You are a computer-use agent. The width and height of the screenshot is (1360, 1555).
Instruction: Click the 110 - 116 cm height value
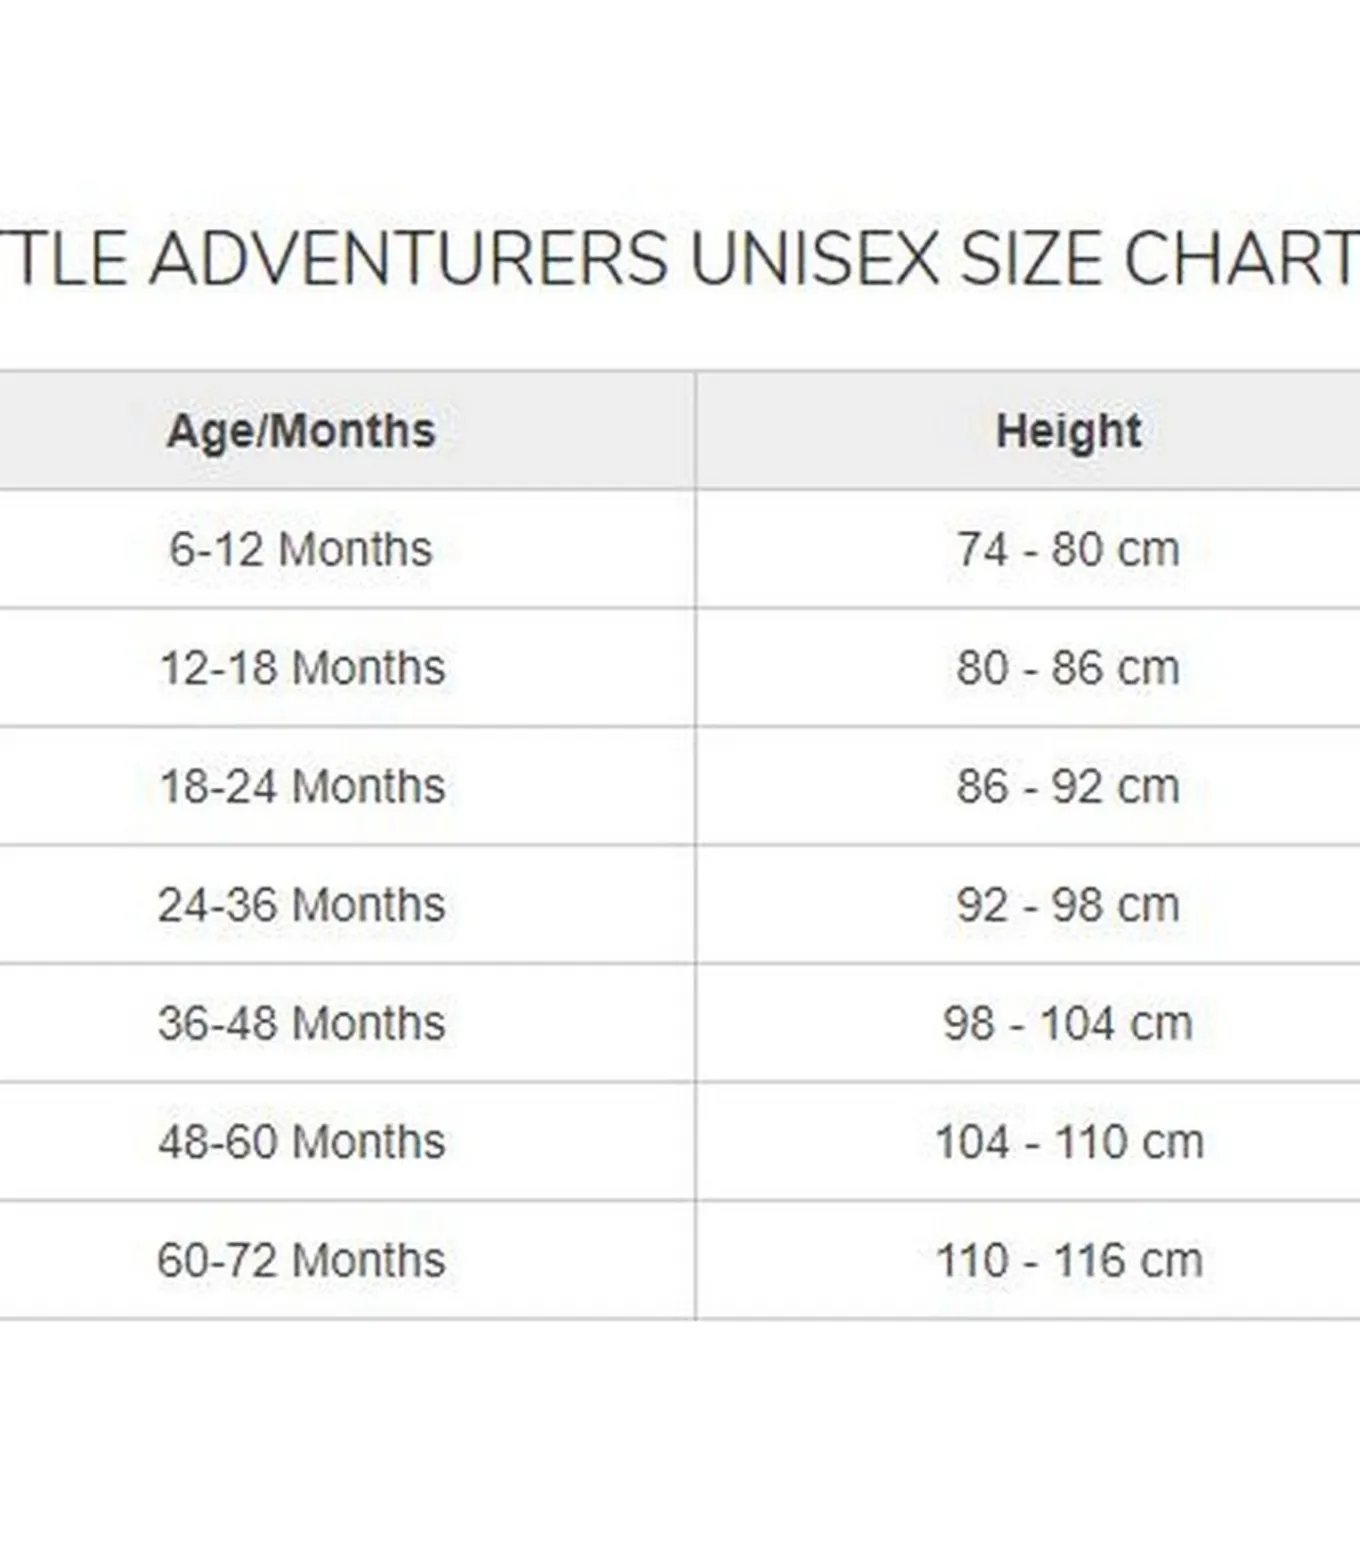point(1068,1260)
